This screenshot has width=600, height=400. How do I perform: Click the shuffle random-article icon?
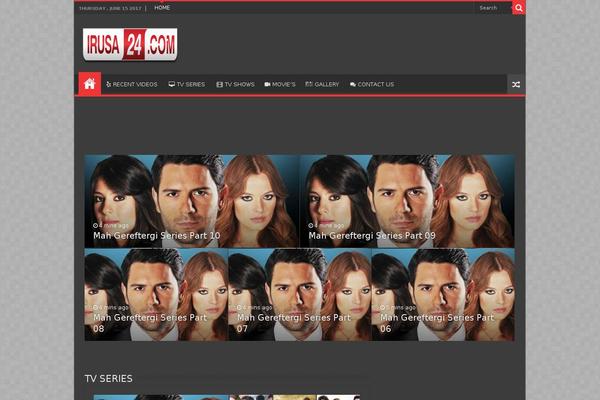coord(516,84)
